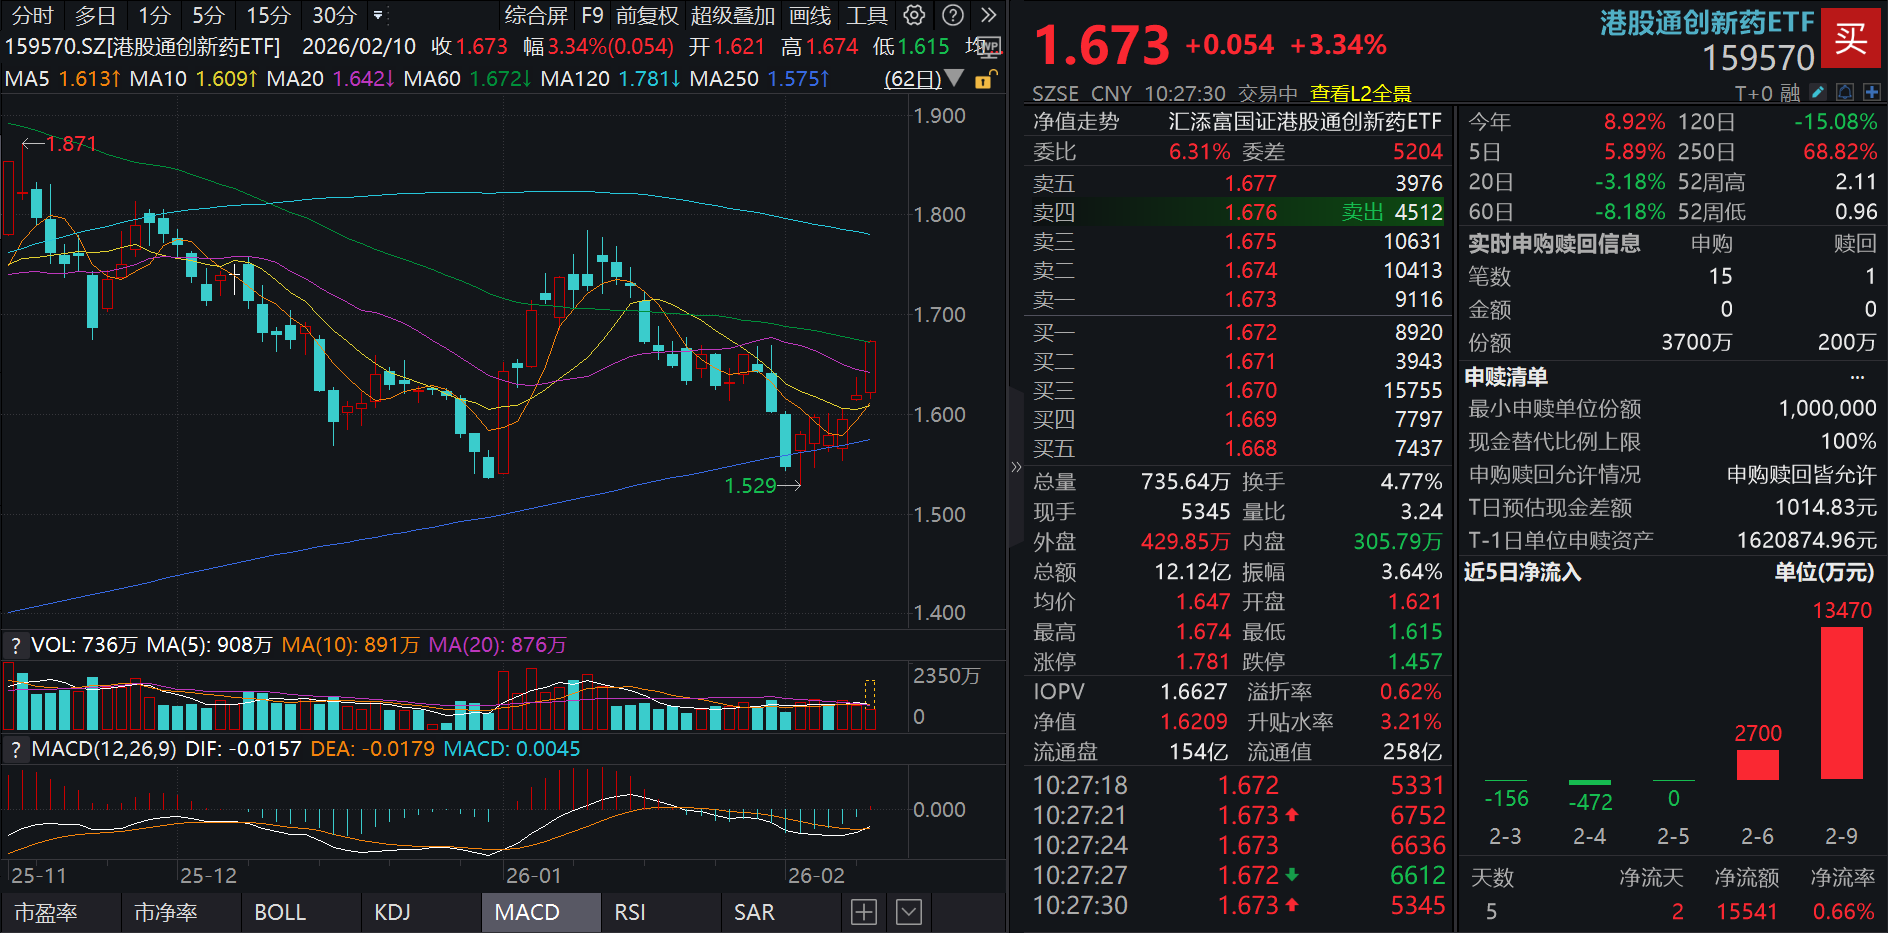Open the dropdown arrow after 30分
This screenshot has height=933, width=1888.
[379, 16]
